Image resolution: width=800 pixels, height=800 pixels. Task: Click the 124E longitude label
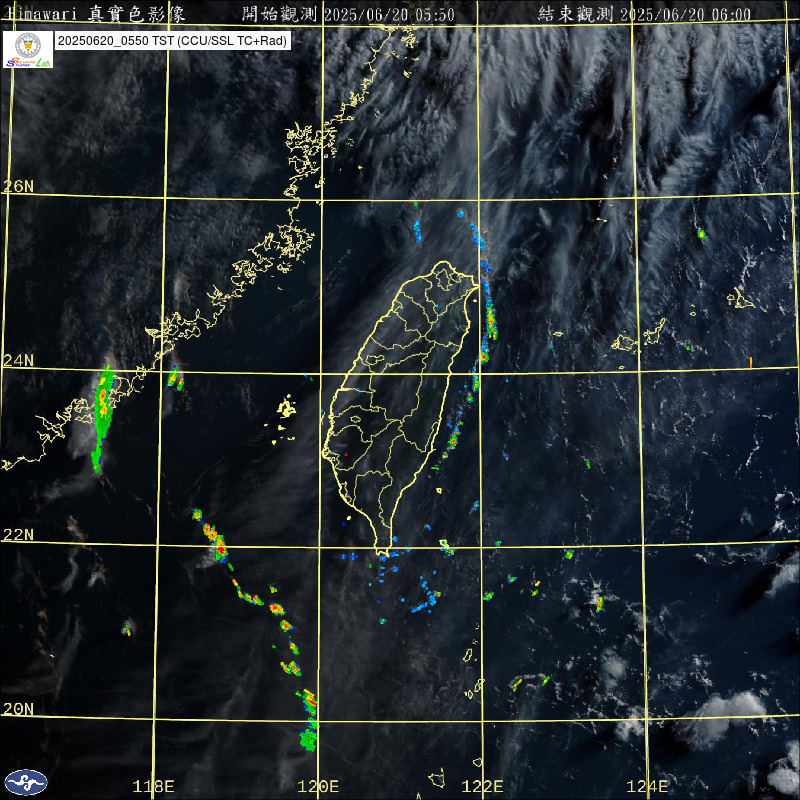(x=647, y=786)
